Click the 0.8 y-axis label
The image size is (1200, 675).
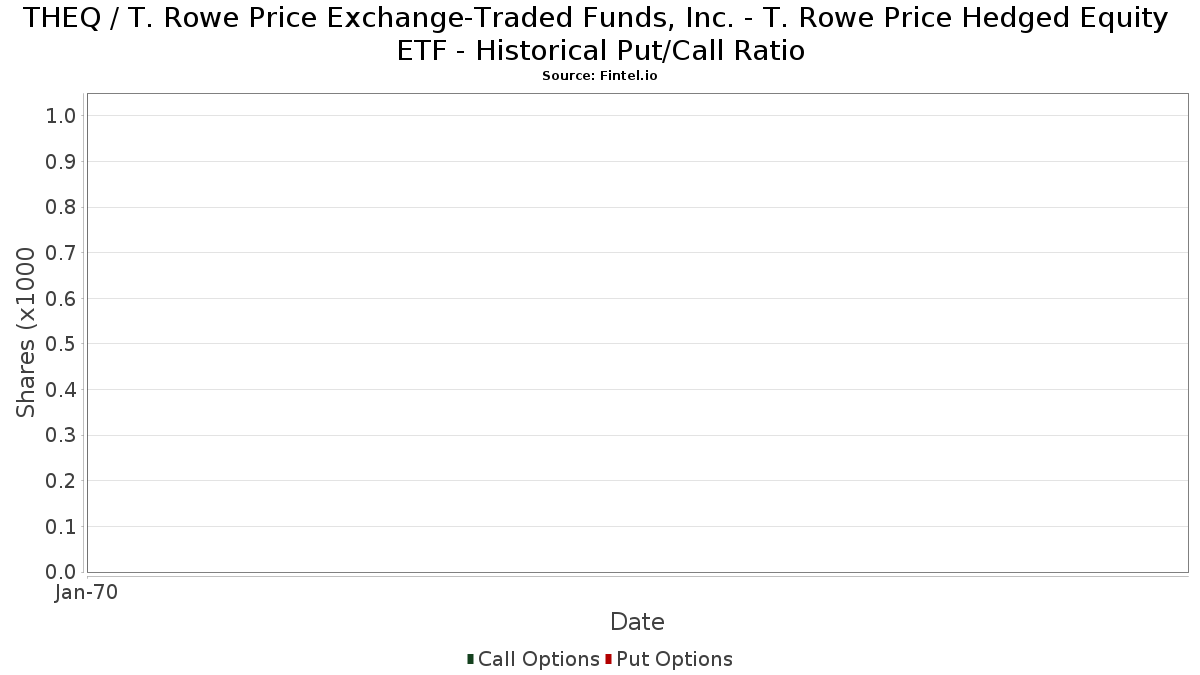point(61,208)
